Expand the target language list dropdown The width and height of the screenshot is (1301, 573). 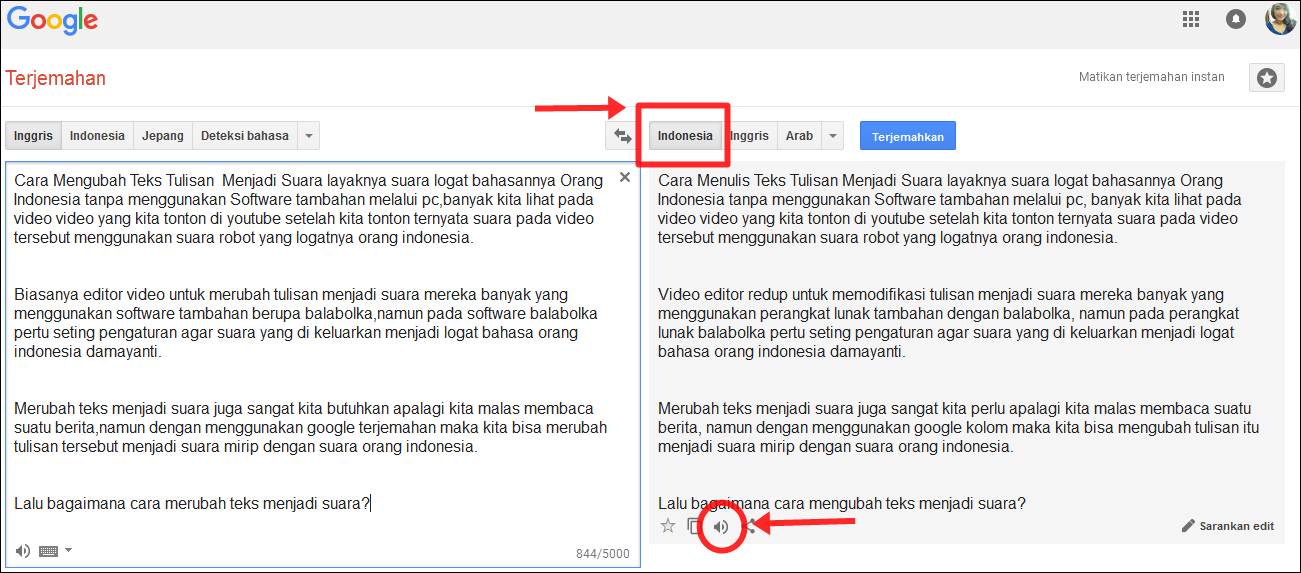[833, 136]
